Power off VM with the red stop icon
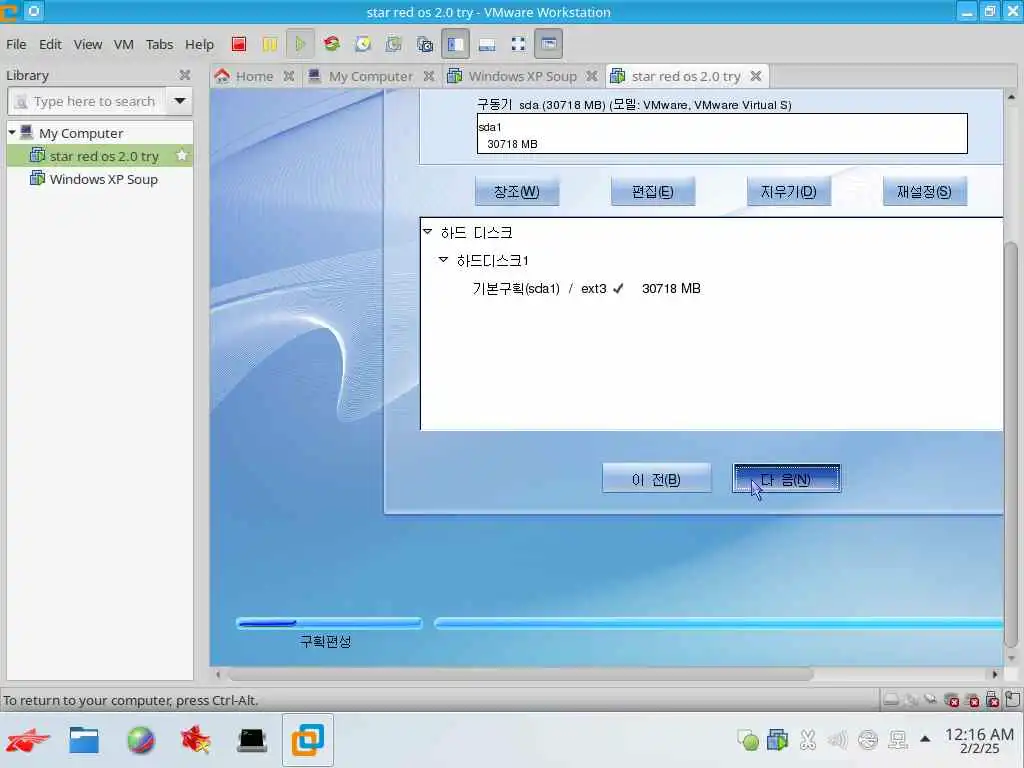The height and width of the screenshot is (768, 1024). click(239, 44)
